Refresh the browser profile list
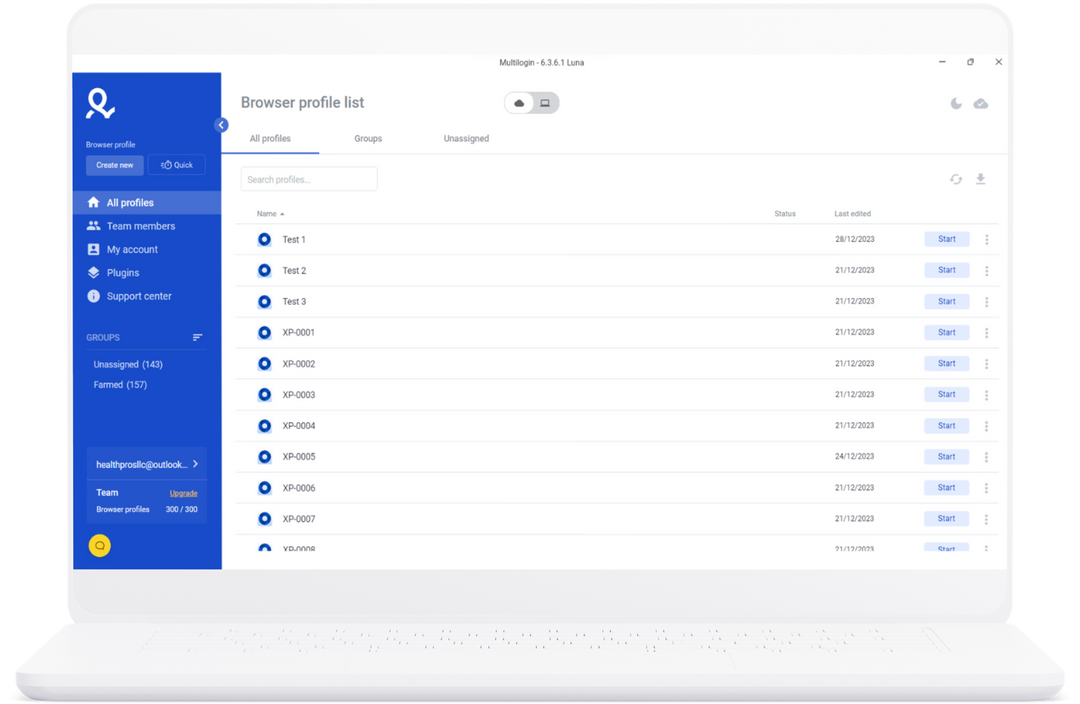Image resolution: width=1080 pixels, height=704 pixels. (956, 179)
